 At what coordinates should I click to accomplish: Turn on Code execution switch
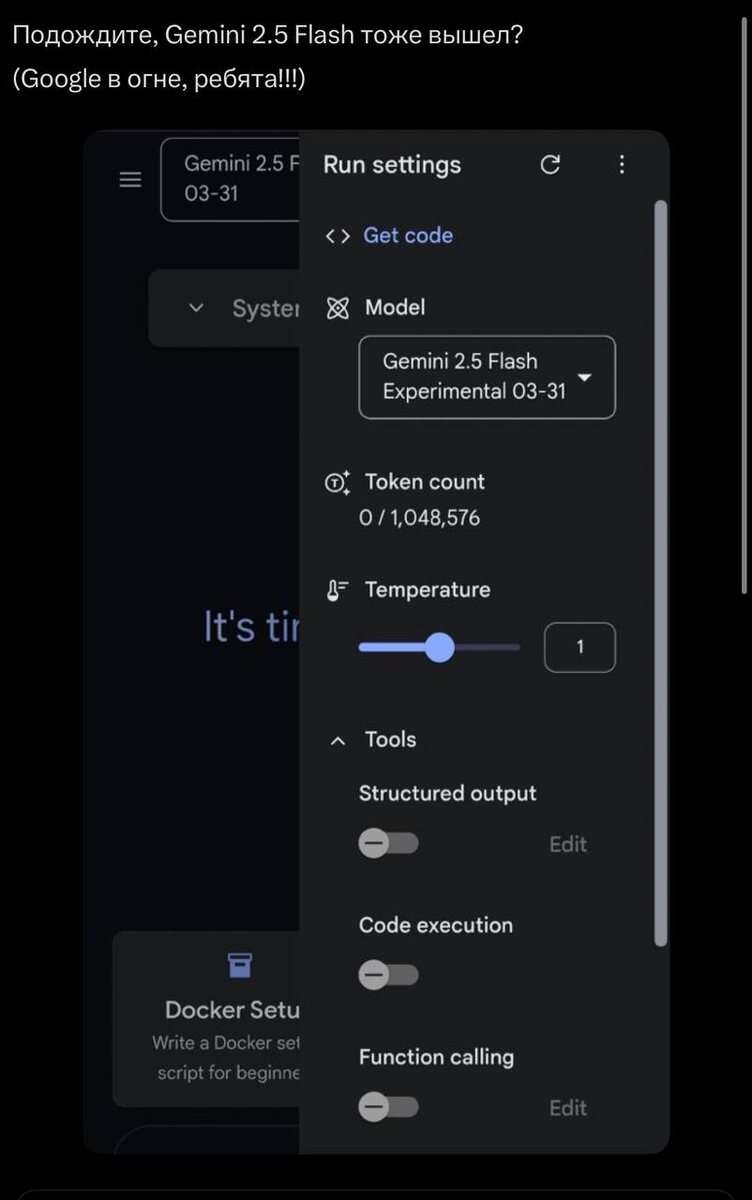point(388,974)
